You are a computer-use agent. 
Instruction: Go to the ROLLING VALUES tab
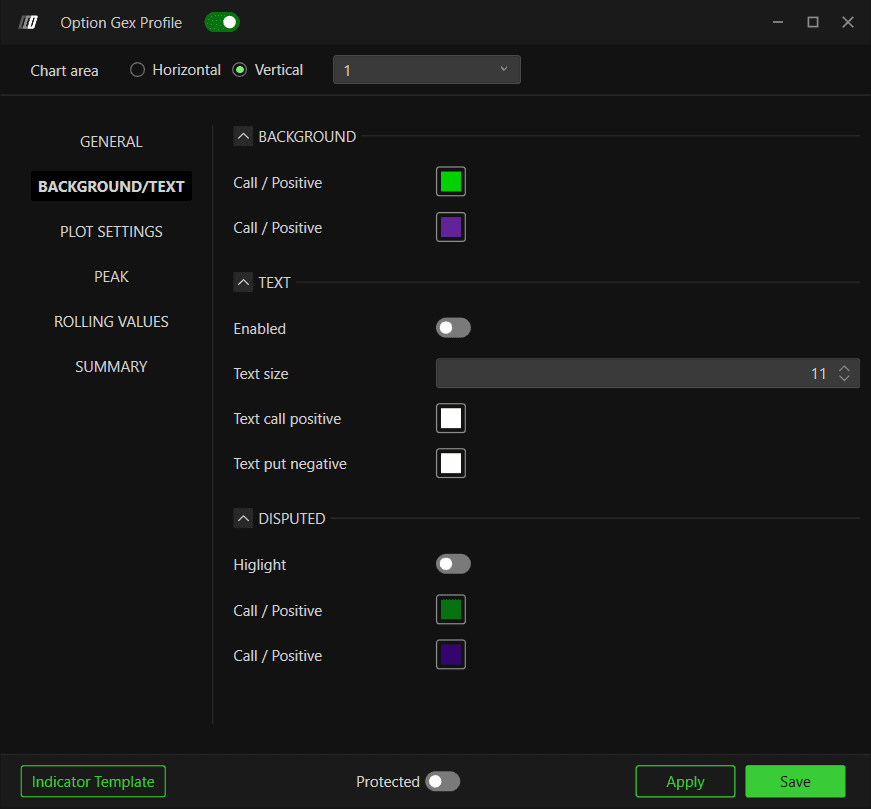click(111, 322)
